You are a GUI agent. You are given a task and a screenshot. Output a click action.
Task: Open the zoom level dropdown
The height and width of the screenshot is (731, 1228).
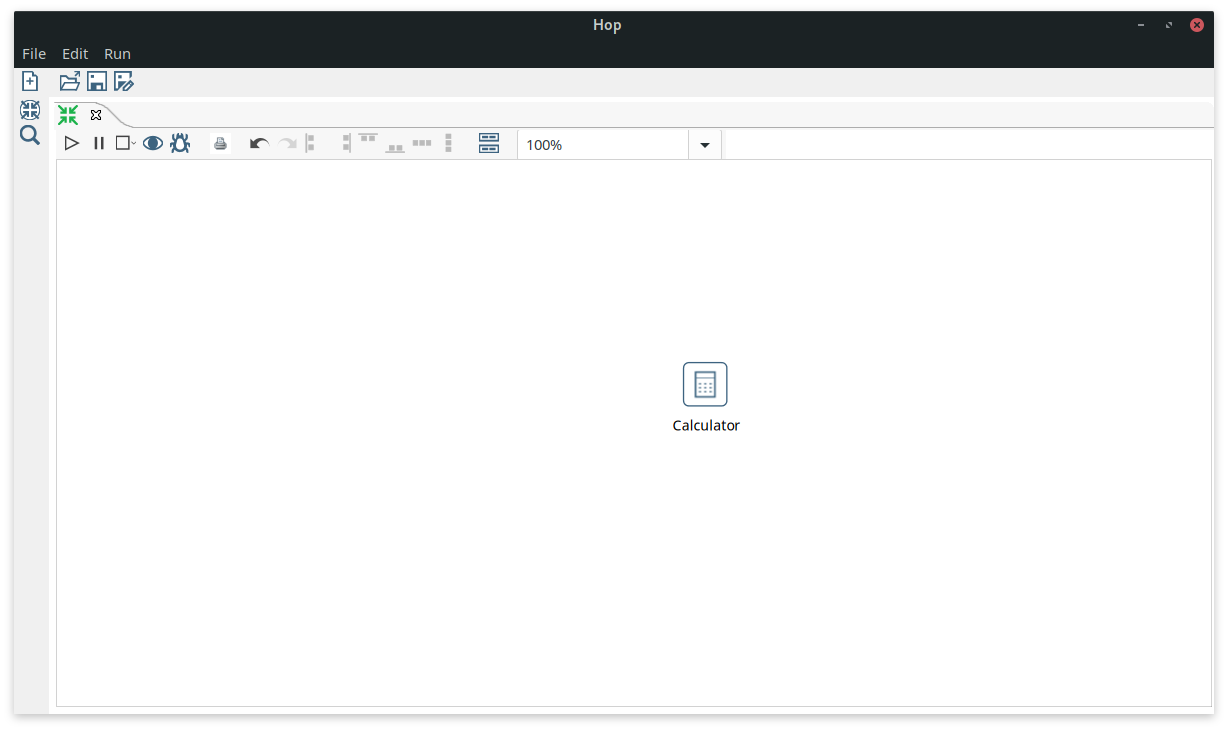(704, 144)
